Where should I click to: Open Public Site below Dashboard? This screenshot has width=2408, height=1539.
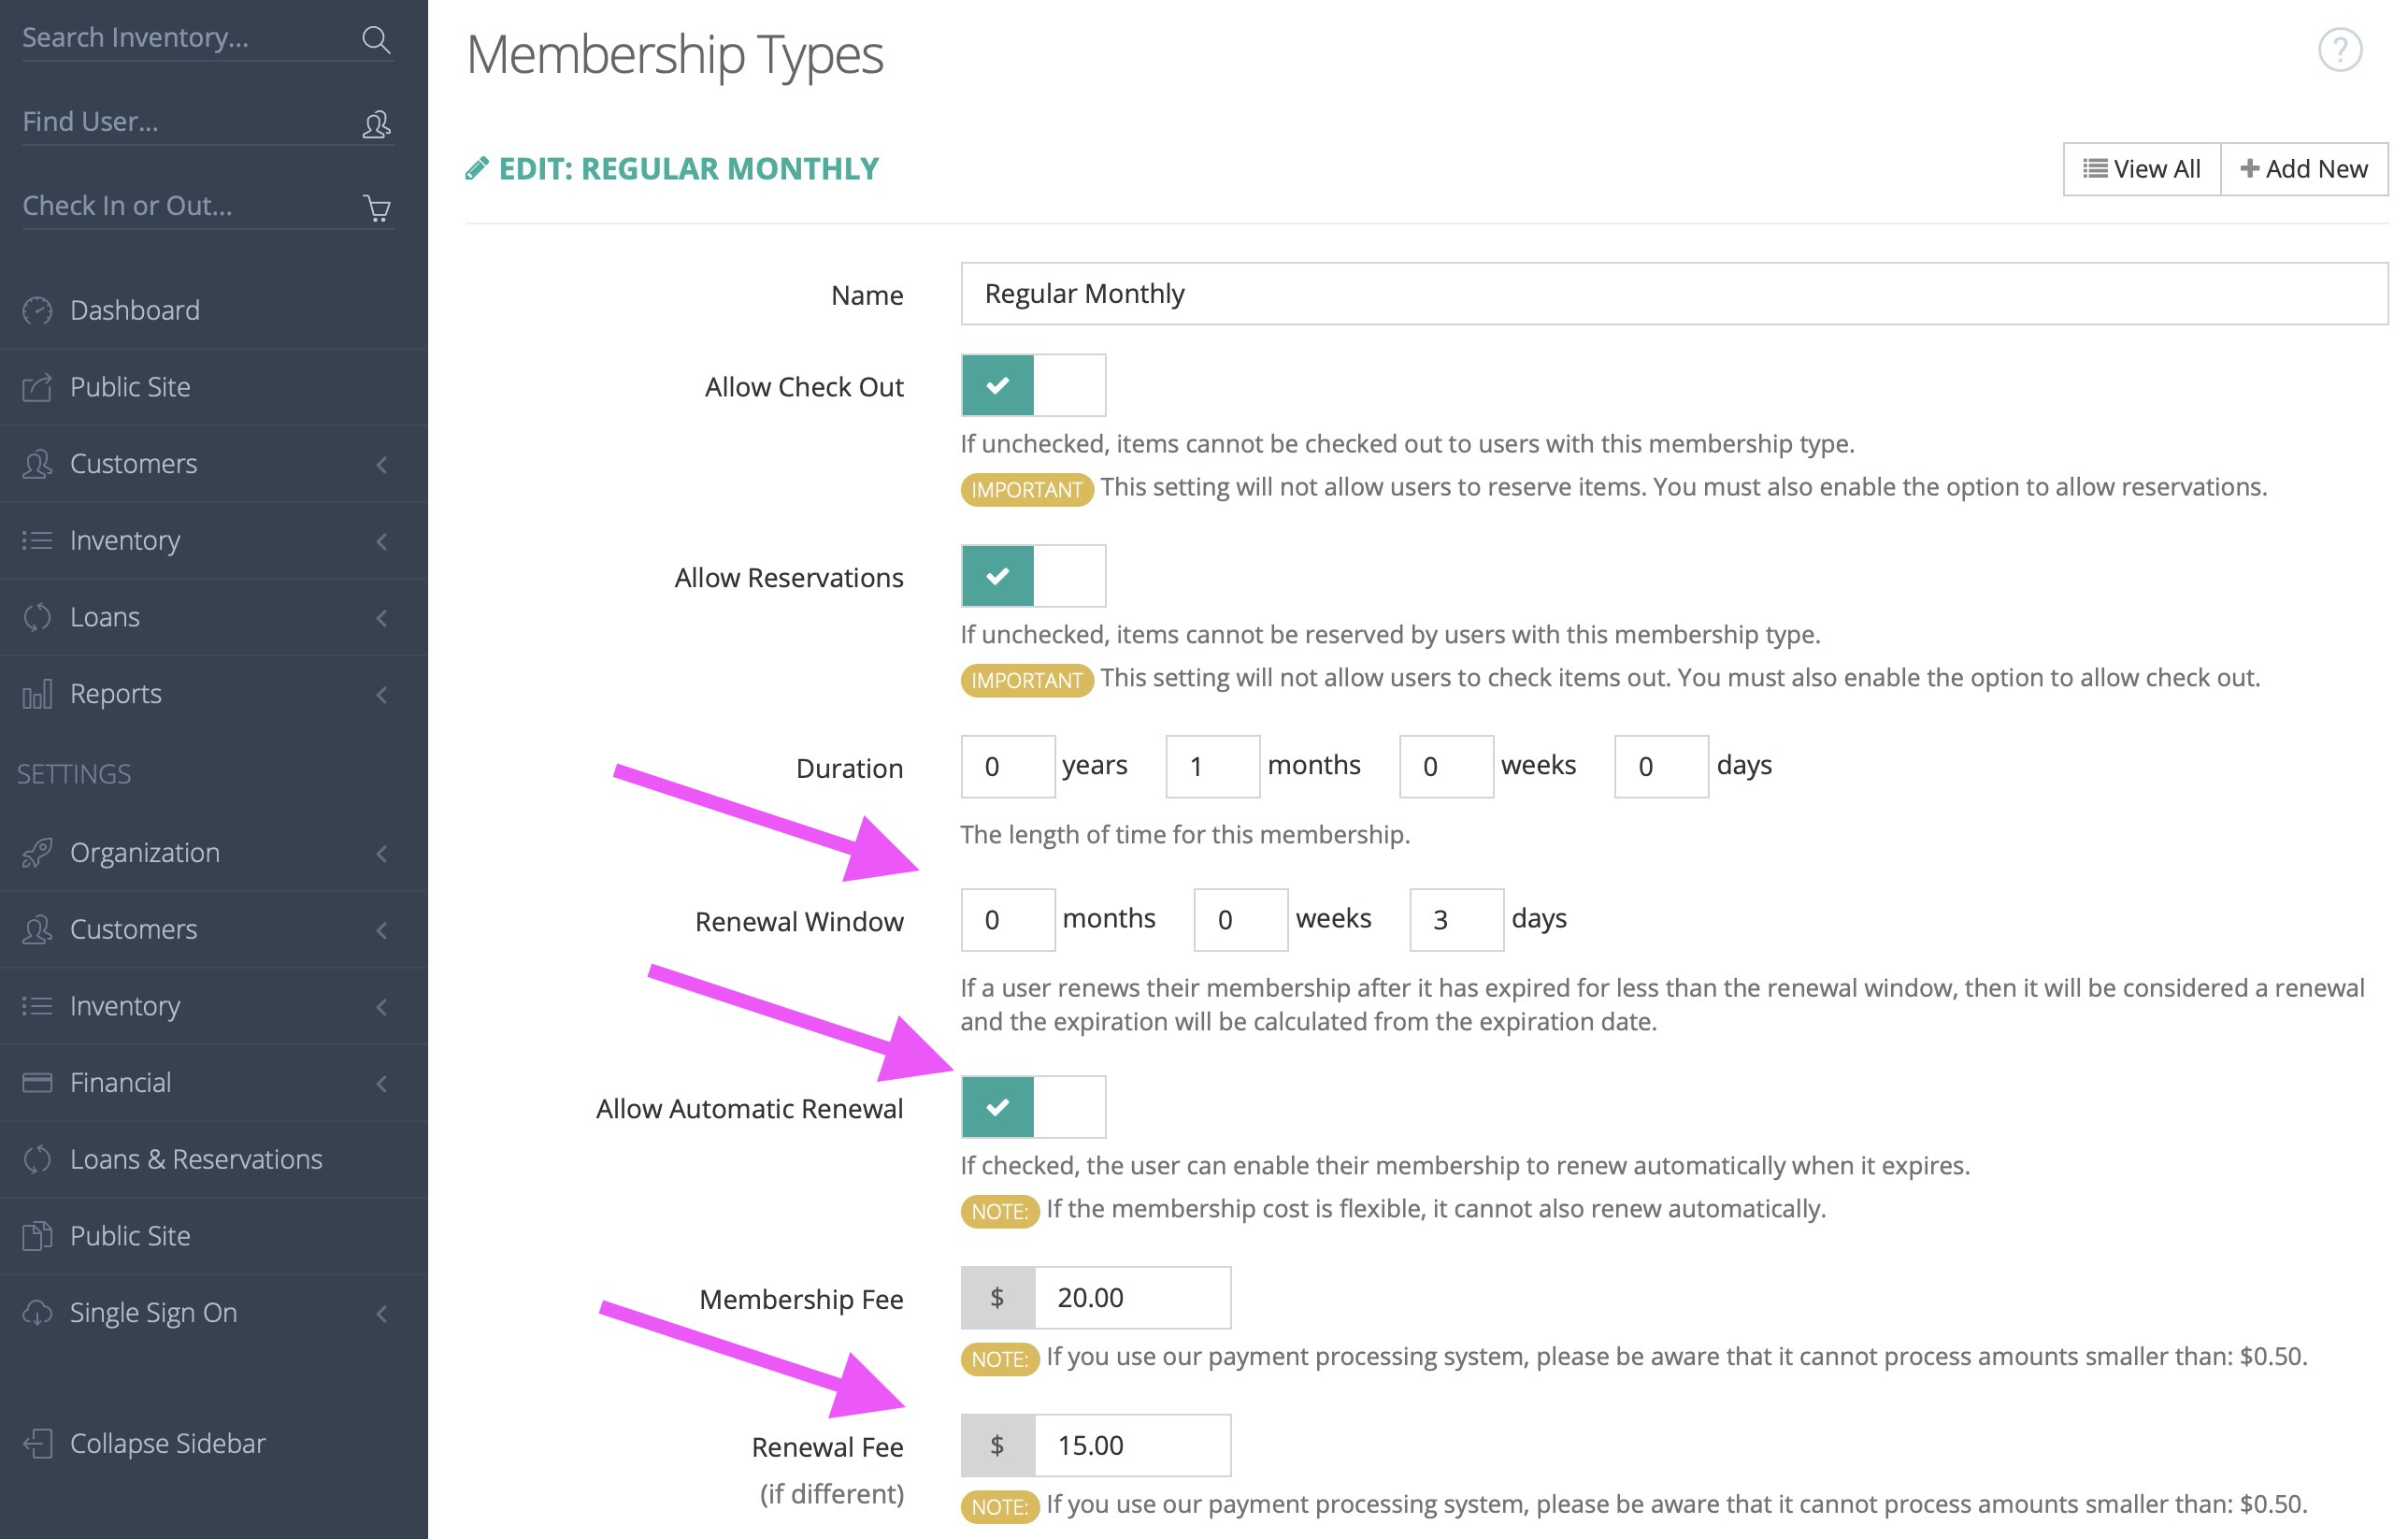click(214, 387)
